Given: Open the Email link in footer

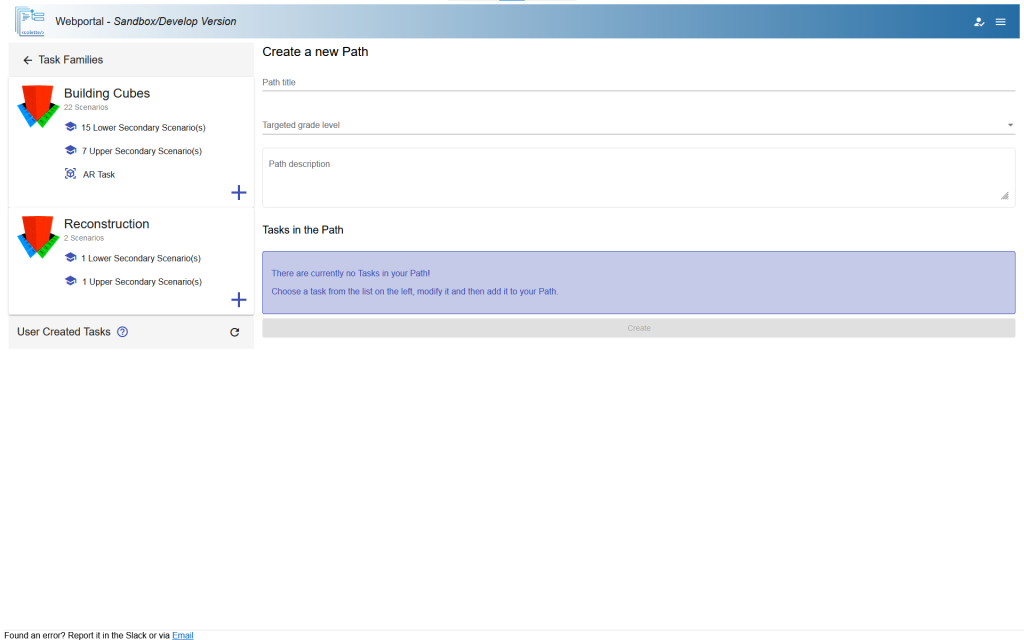Looking at the screenshot, I should point(183,635).
